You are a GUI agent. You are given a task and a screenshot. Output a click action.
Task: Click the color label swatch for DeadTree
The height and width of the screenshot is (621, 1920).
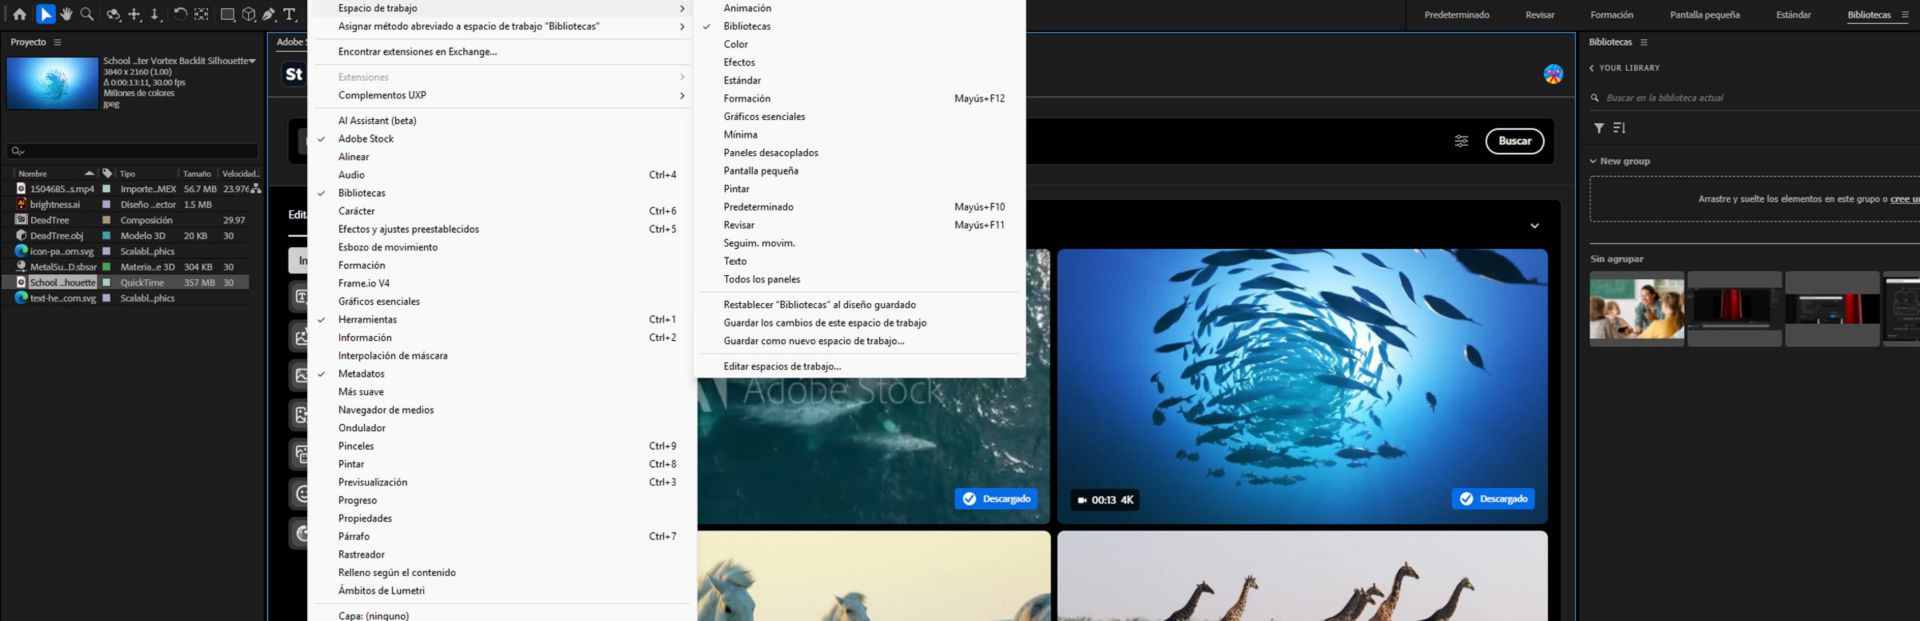(x=107, y=220)
